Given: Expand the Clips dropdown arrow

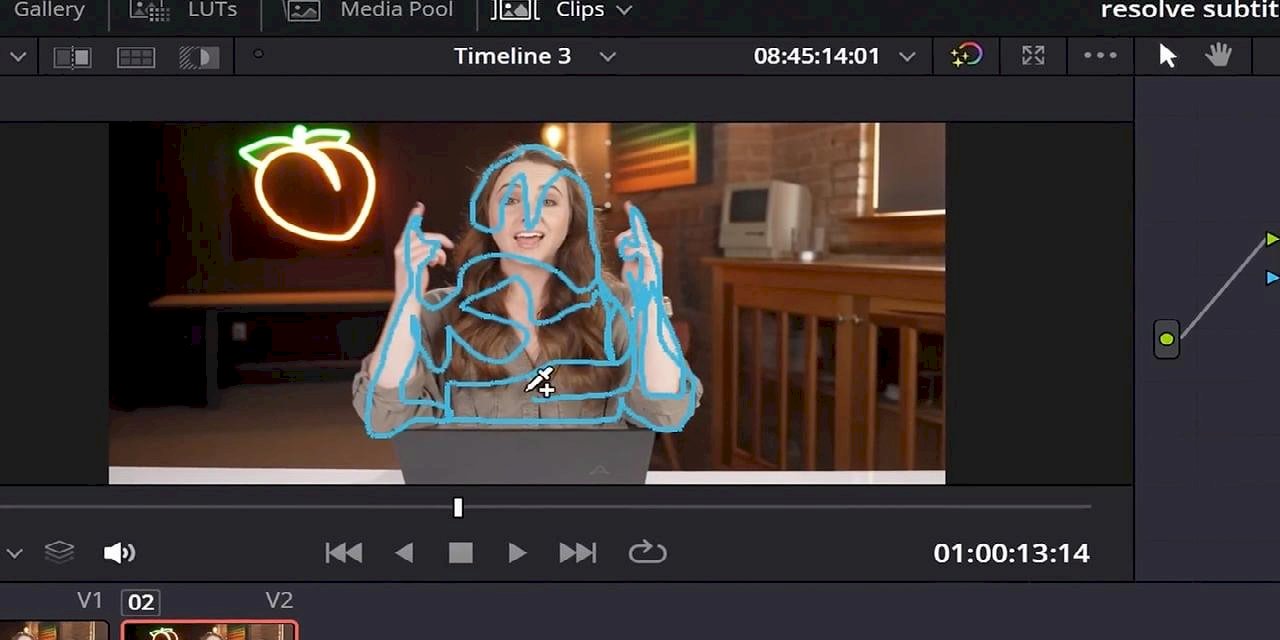Looking at the screenshot, I should click(624, 11).
